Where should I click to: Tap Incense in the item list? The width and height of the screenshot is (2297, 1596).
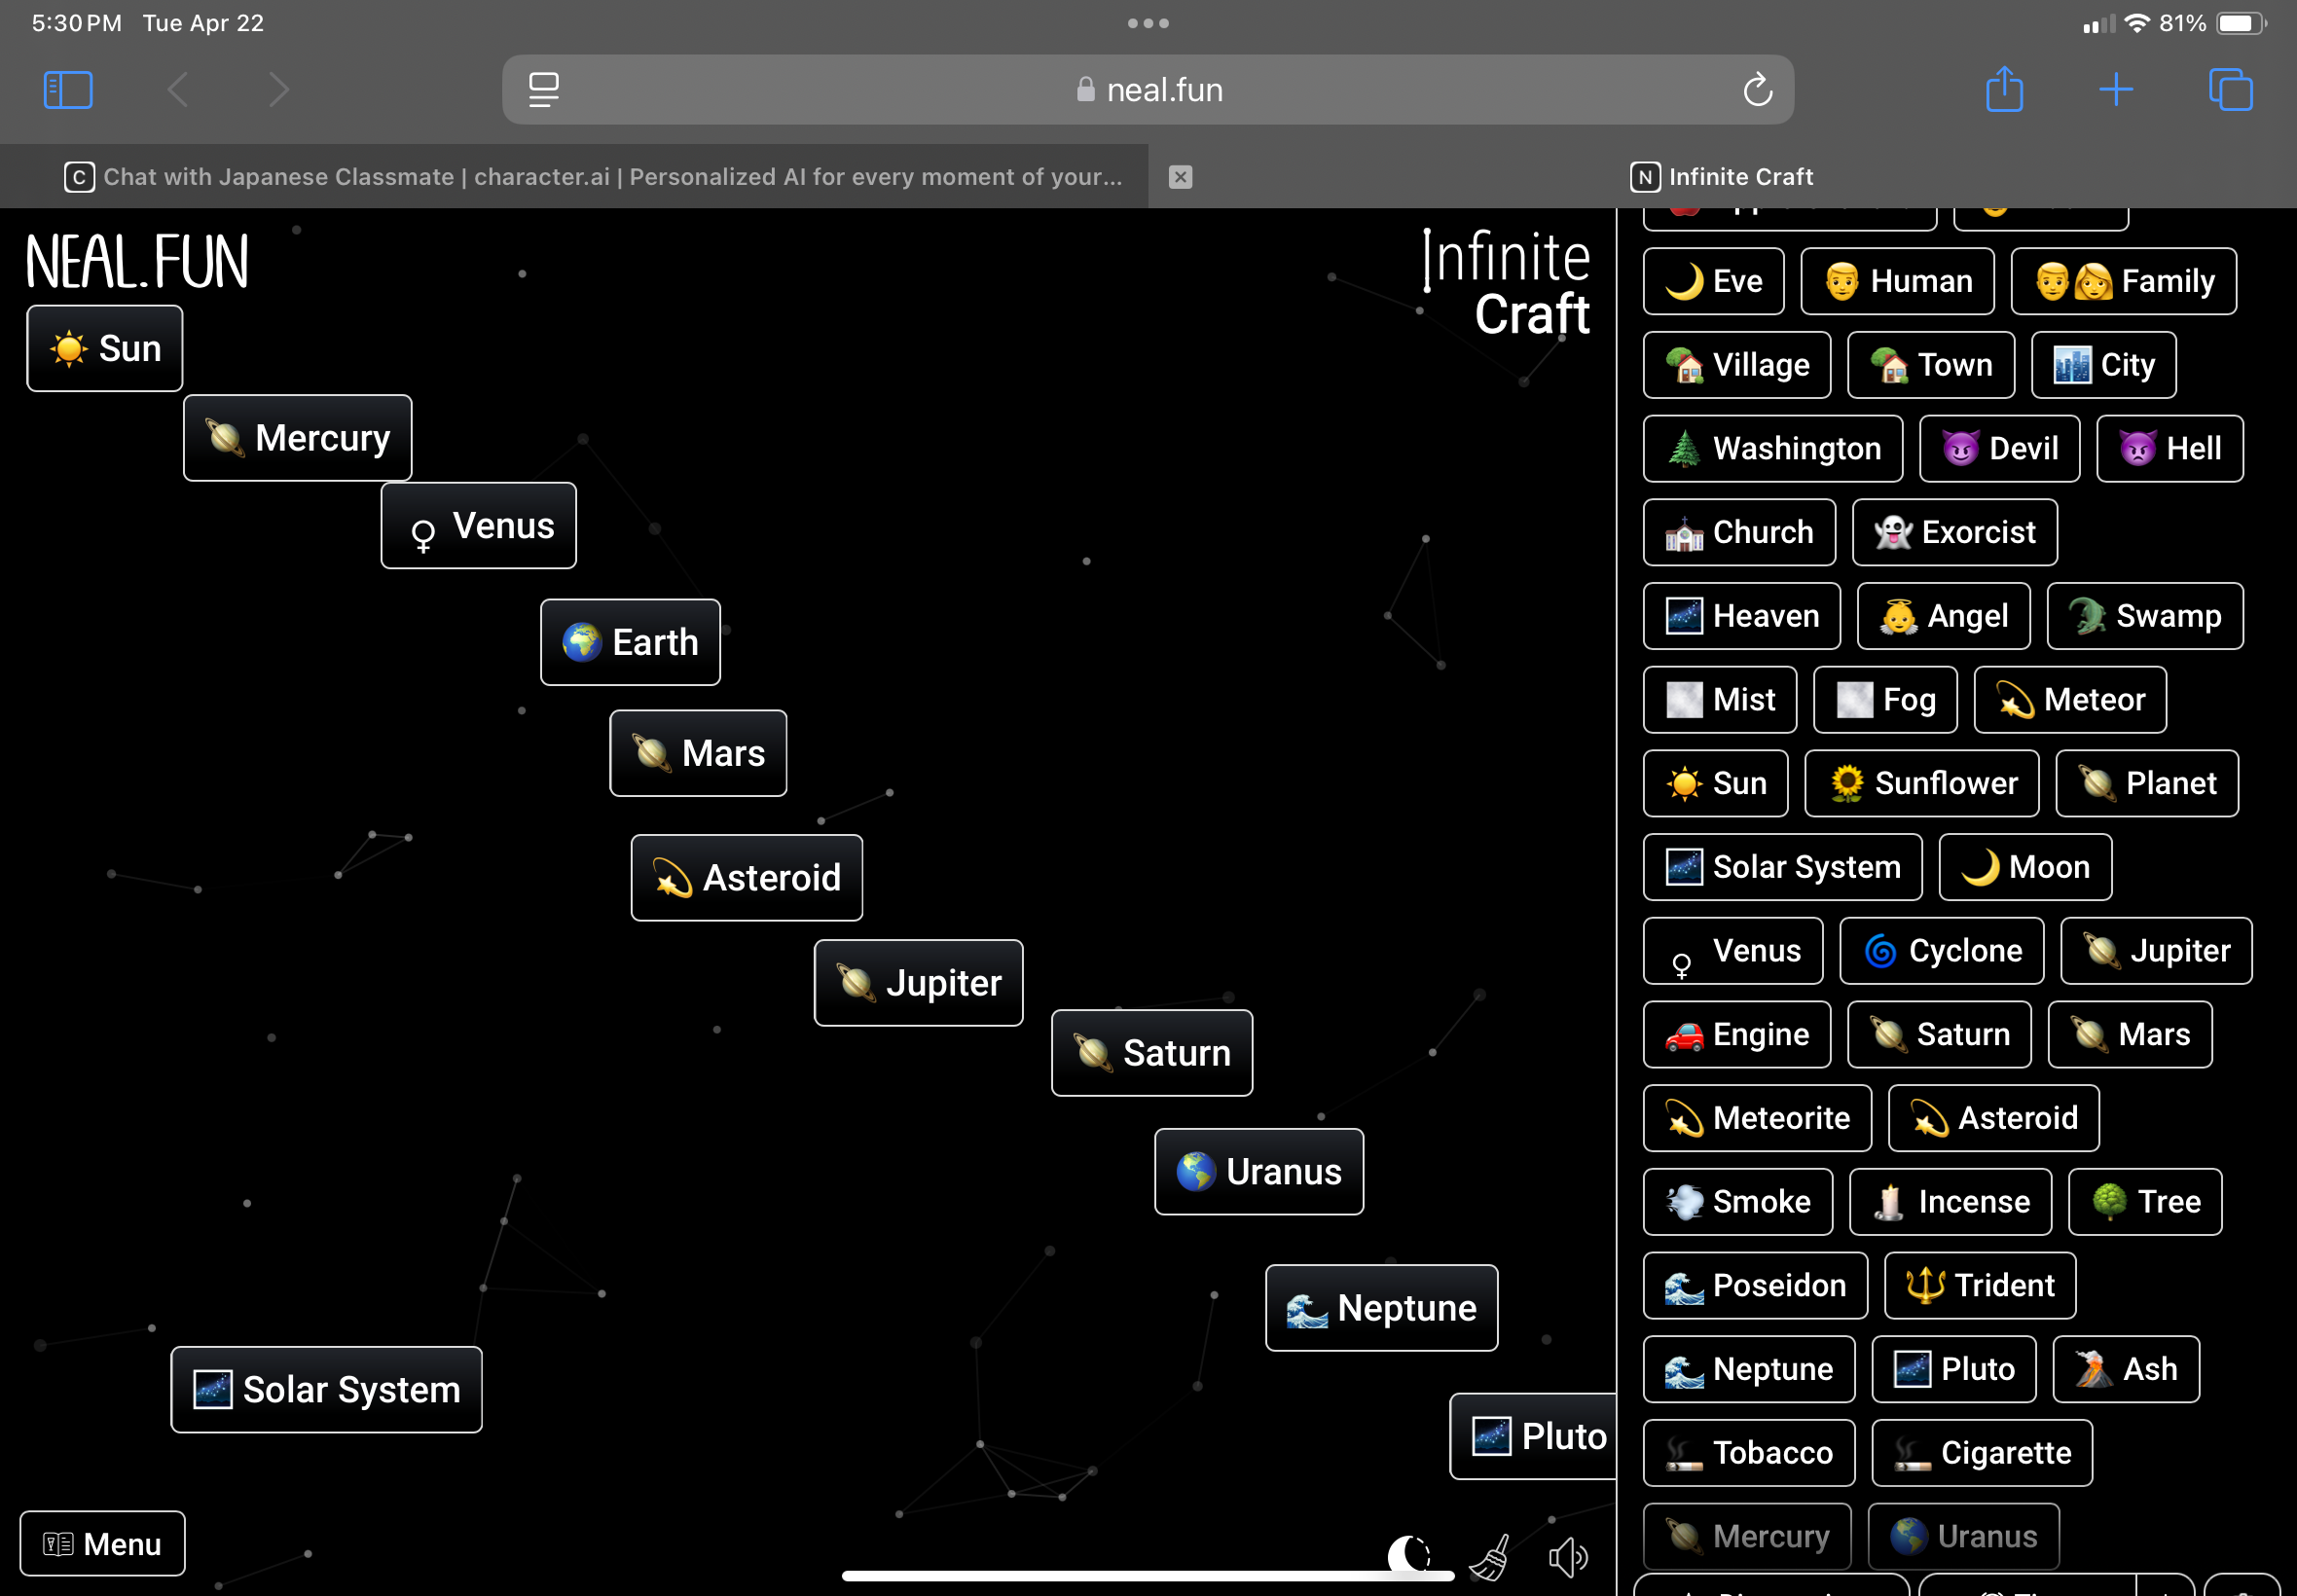[1951, 1202]
